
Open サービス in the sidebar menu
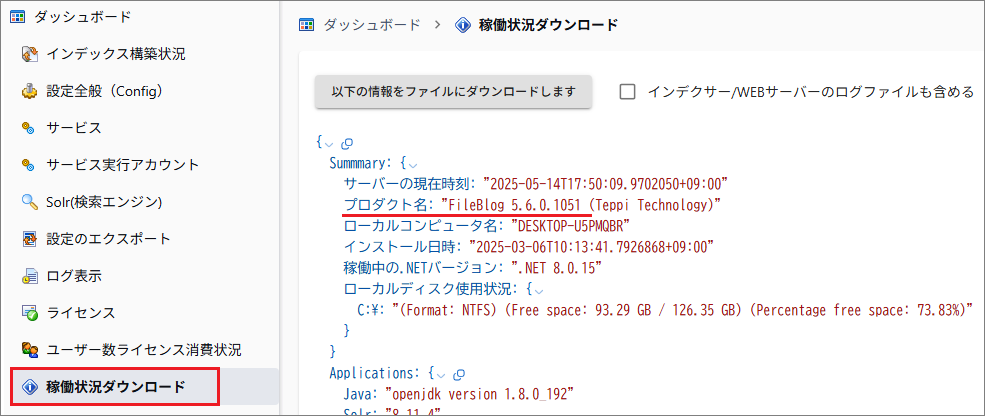(x=73, y=128)
